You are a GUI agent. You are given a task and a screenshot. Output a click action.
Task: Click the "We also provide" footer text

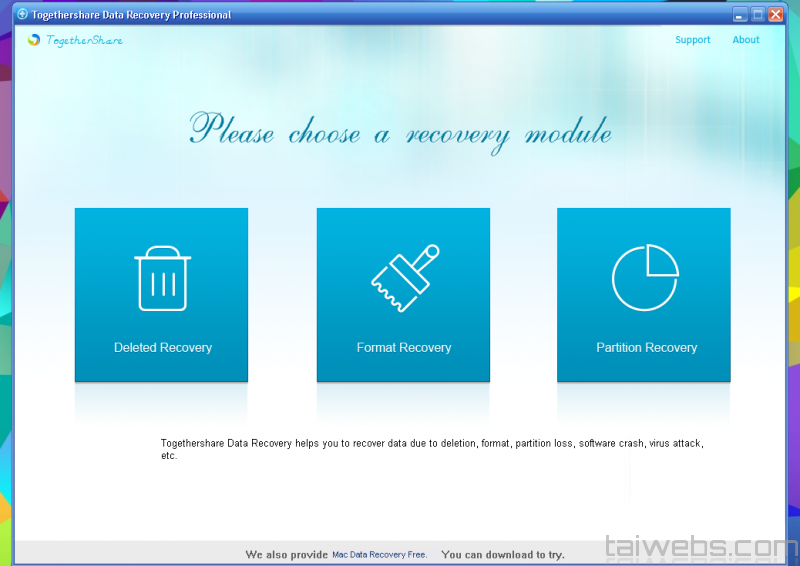(x=287, y=554)
